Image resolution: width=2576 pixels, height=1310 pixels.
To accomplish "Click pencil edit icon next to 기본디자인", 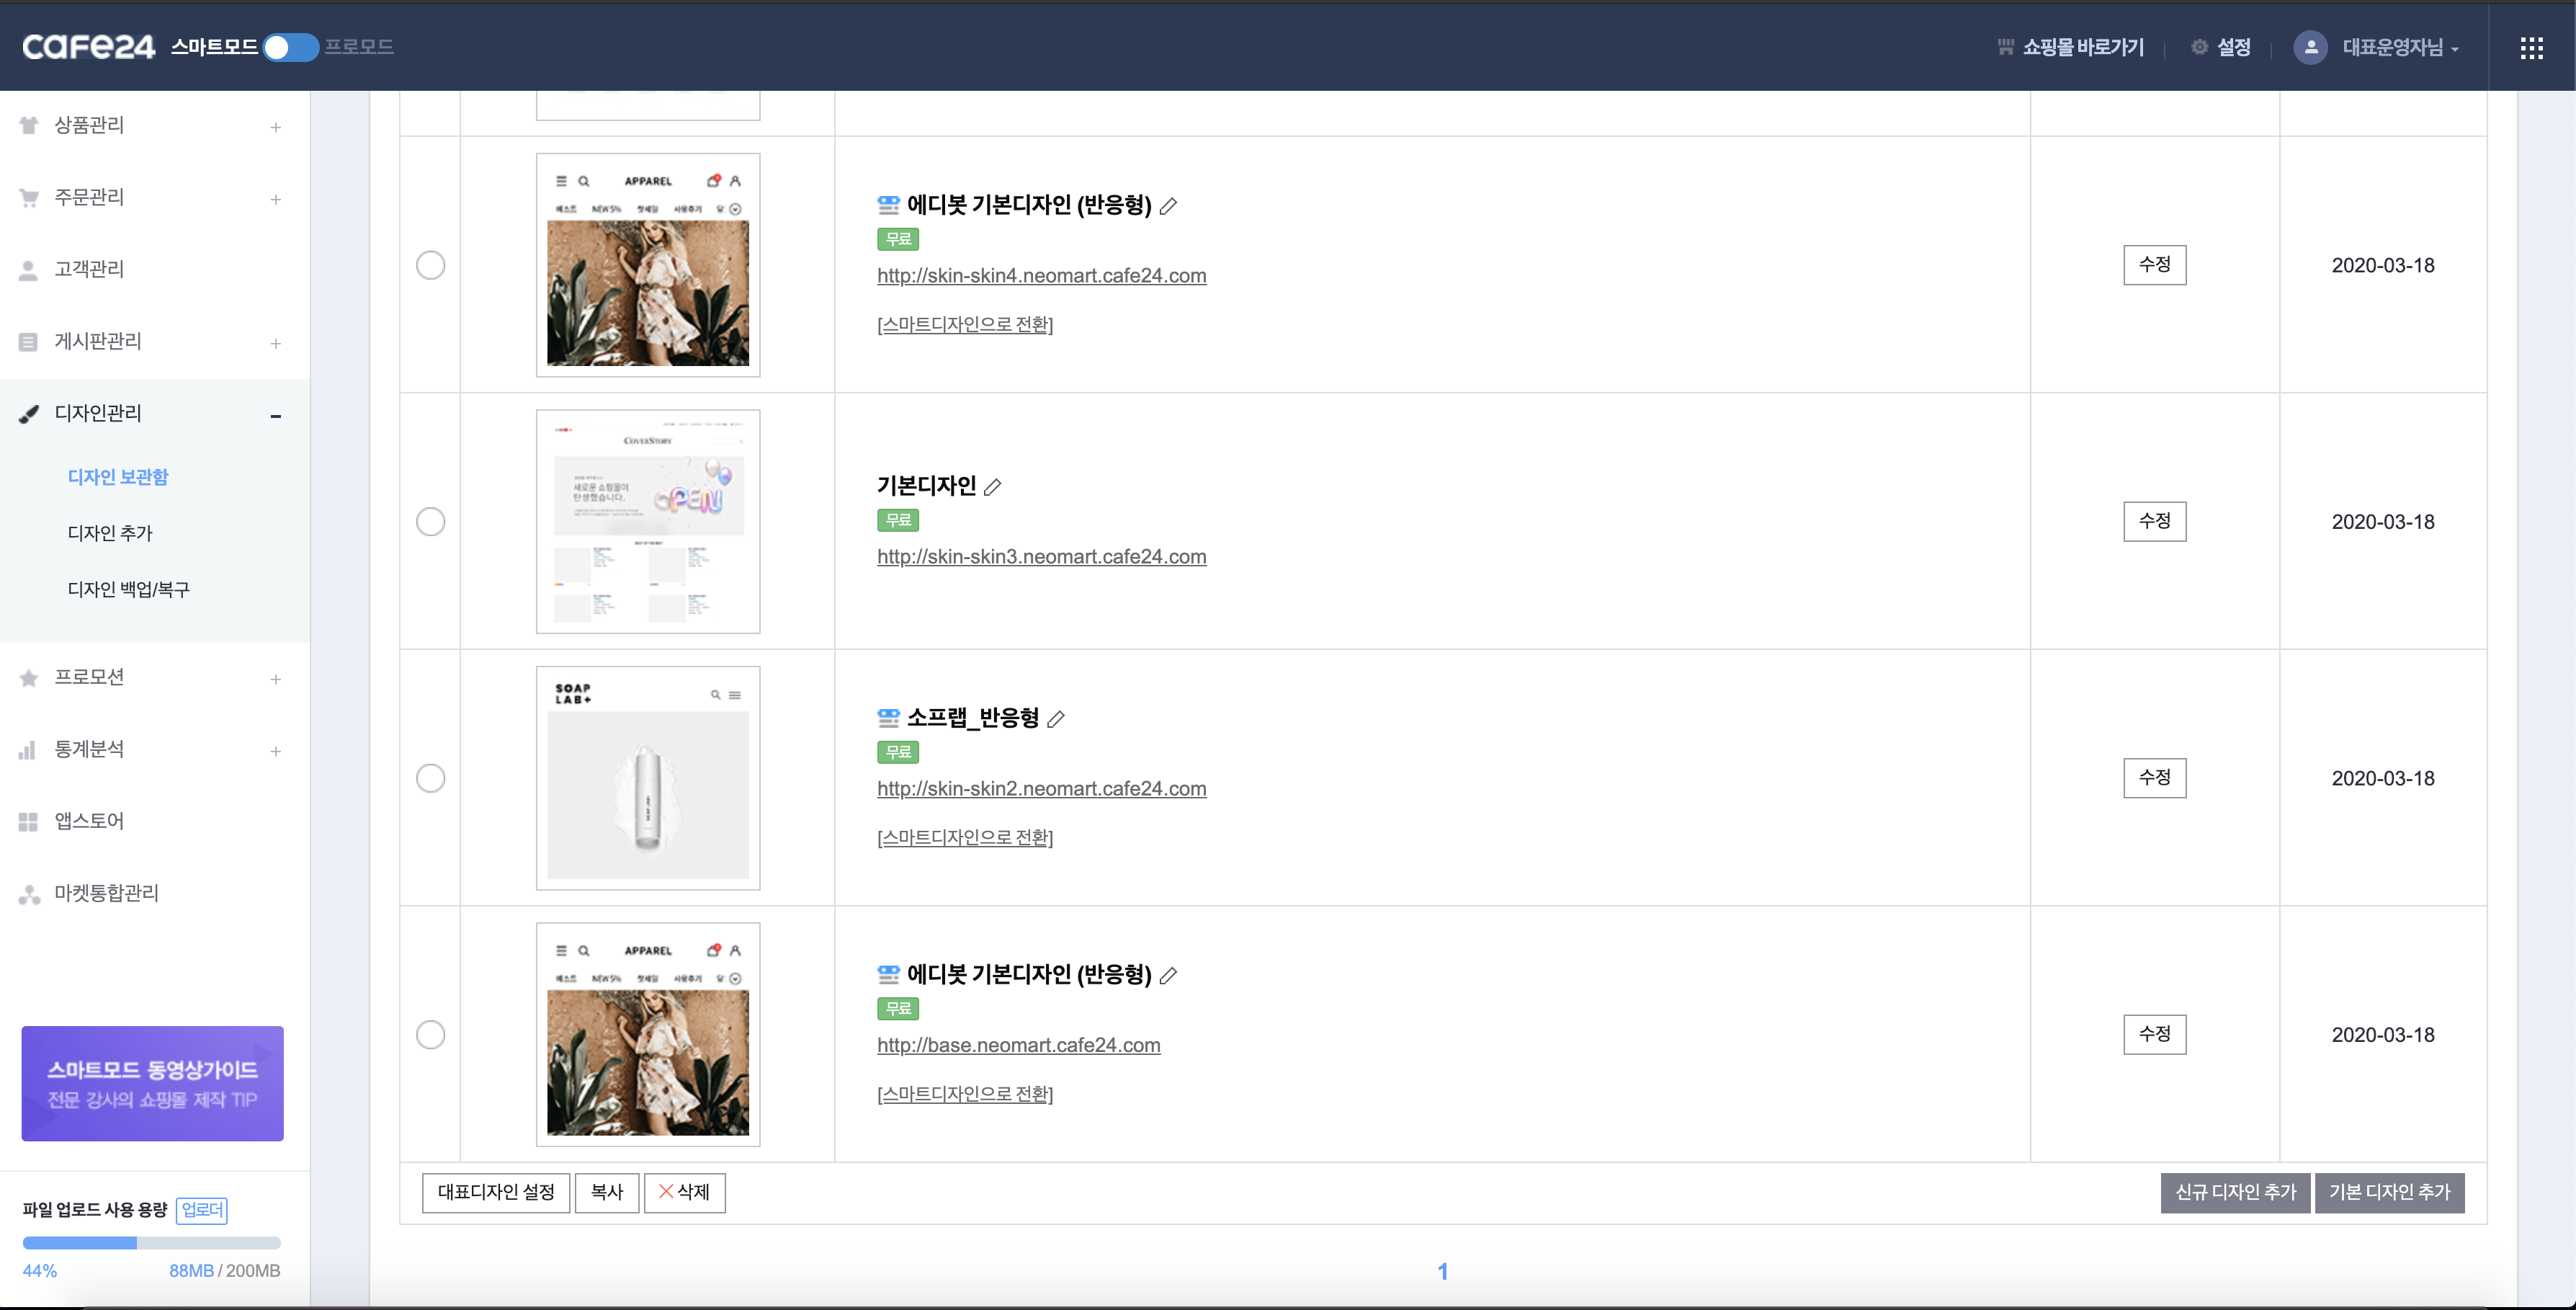I will pos(993,487).
